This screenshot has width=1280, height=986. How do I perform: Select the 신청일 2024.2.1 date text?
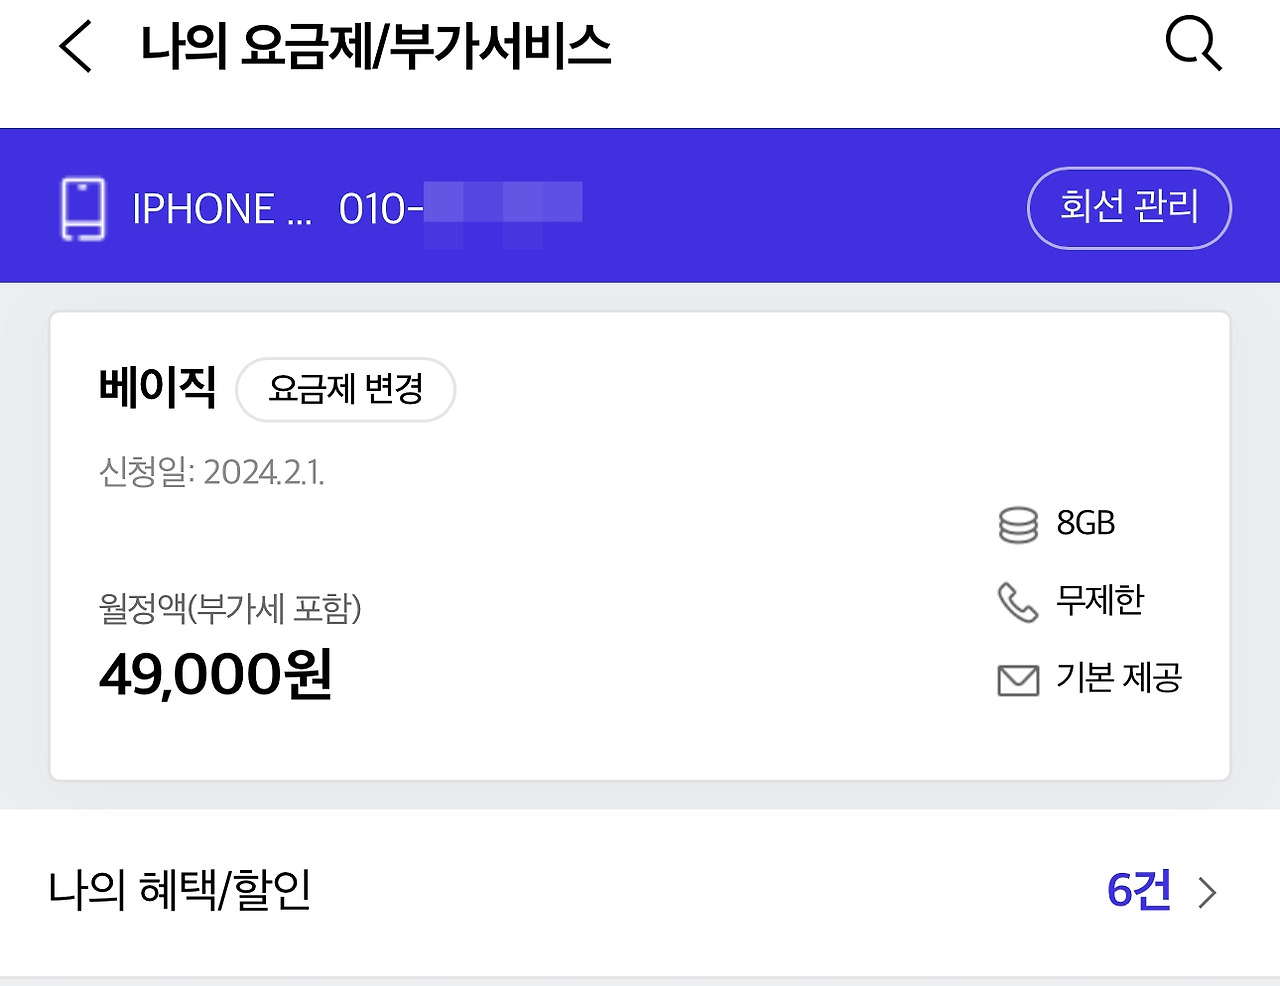point(213,472)
